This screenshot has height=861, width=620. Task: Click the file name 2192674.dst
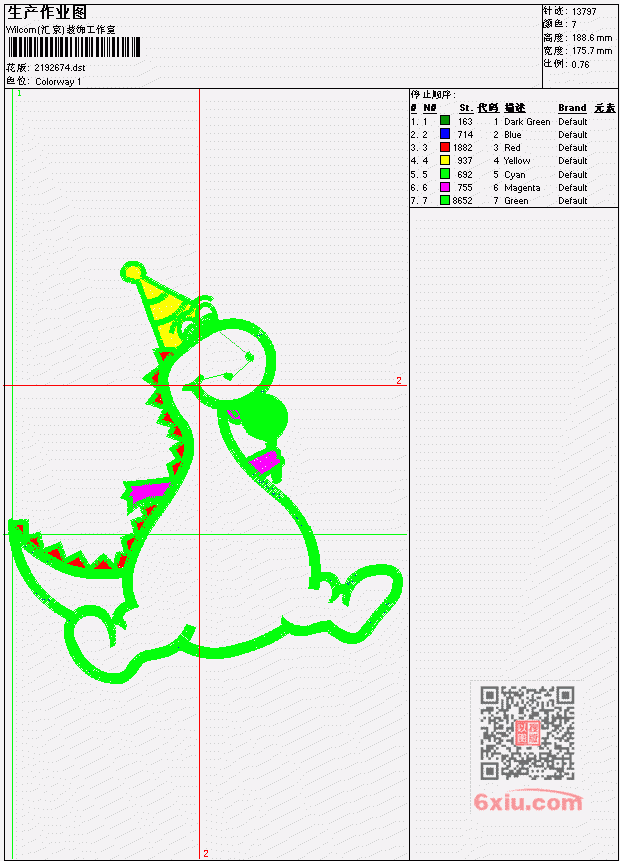coord(59,68)
